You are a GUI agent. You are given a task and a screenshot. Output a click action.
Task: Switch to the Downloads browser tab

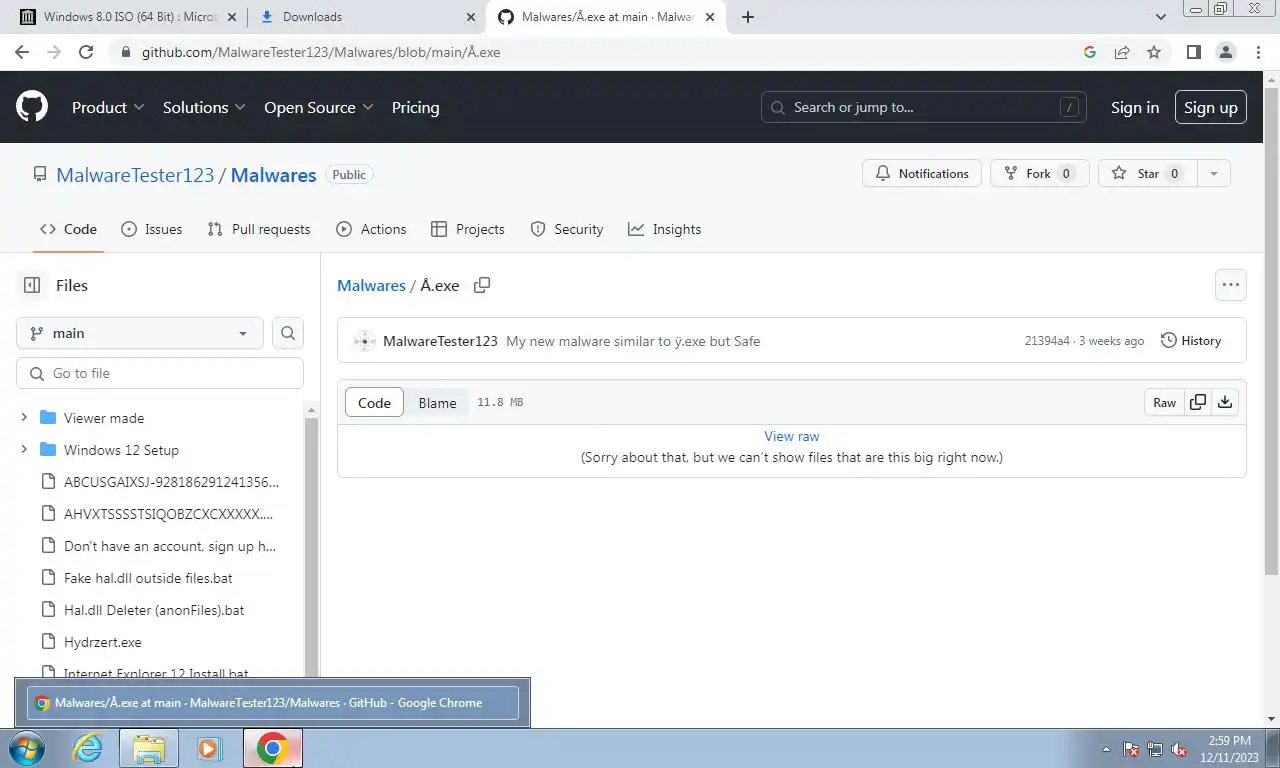click(x=367, y=17)
